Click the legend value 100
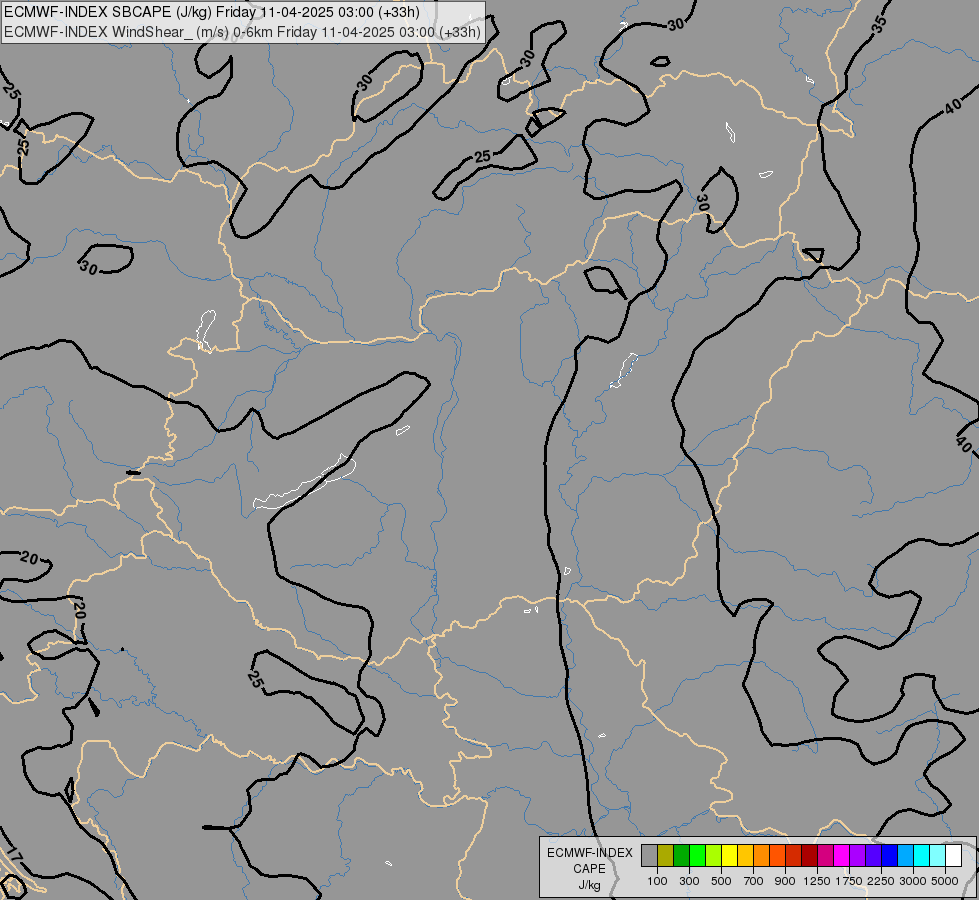The image size is (979, 900). pyautogui.click(x=657, y=881)
